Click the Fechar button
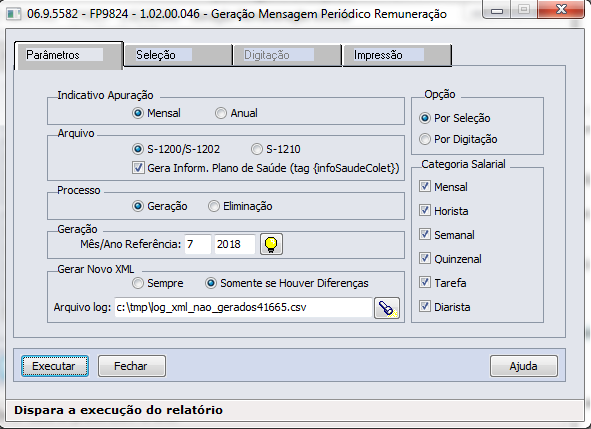The height and width of the screenshot is (429, 591). (x=132, y=366)
